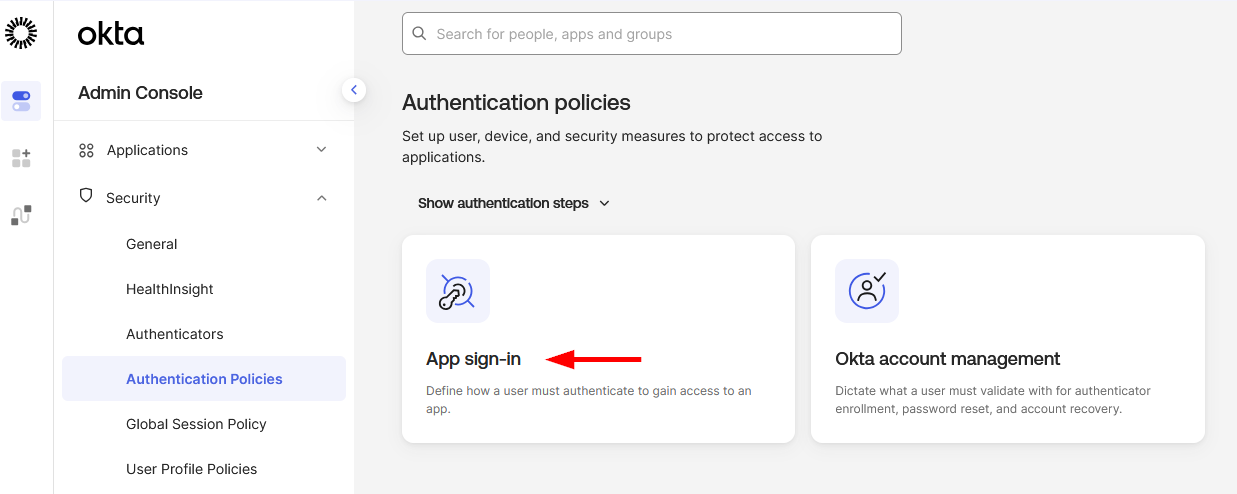Open the General security menu item
1237x494 pixels.
pos(151,244)
